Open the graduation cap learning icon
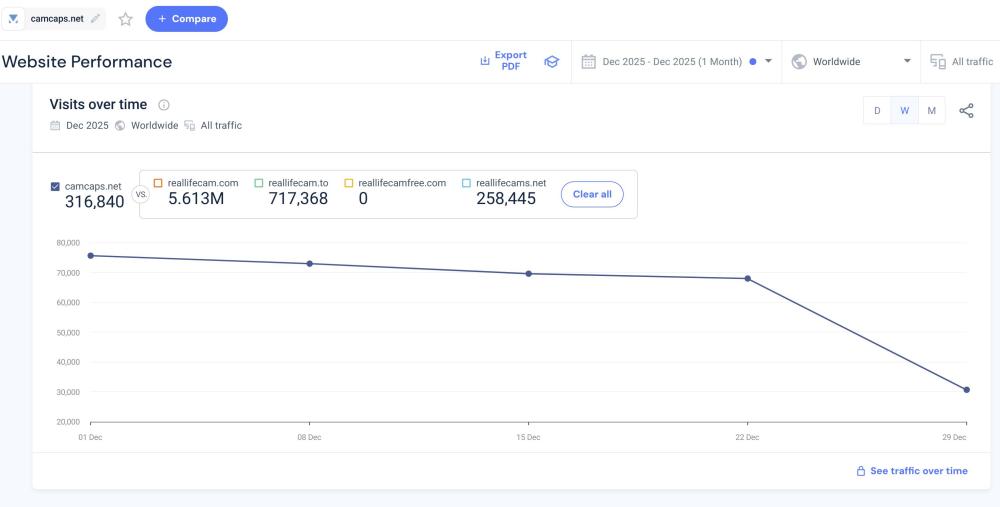1000x507 pixels. [x=550, y=62]
